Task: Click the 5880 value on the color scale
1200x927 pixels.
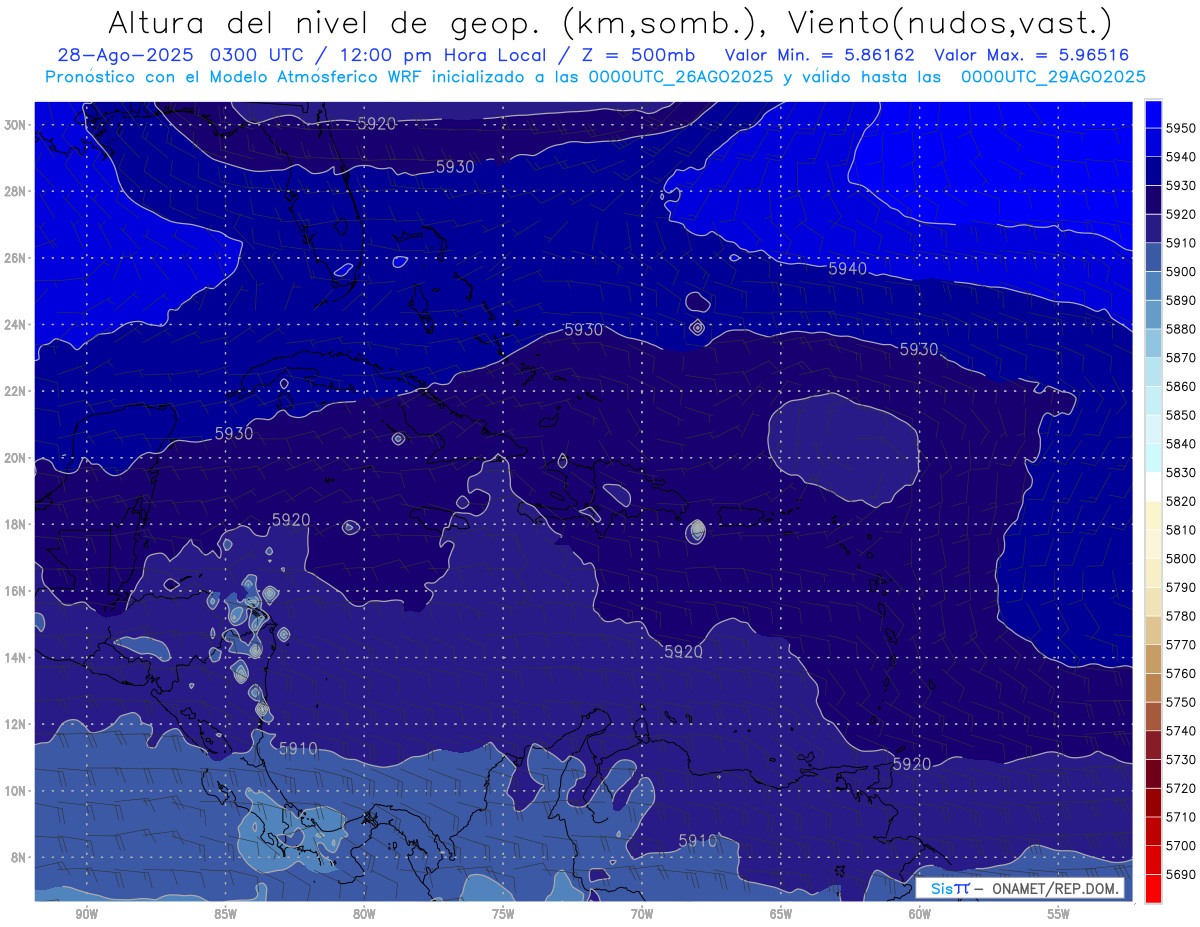Action: point(1181,329)
